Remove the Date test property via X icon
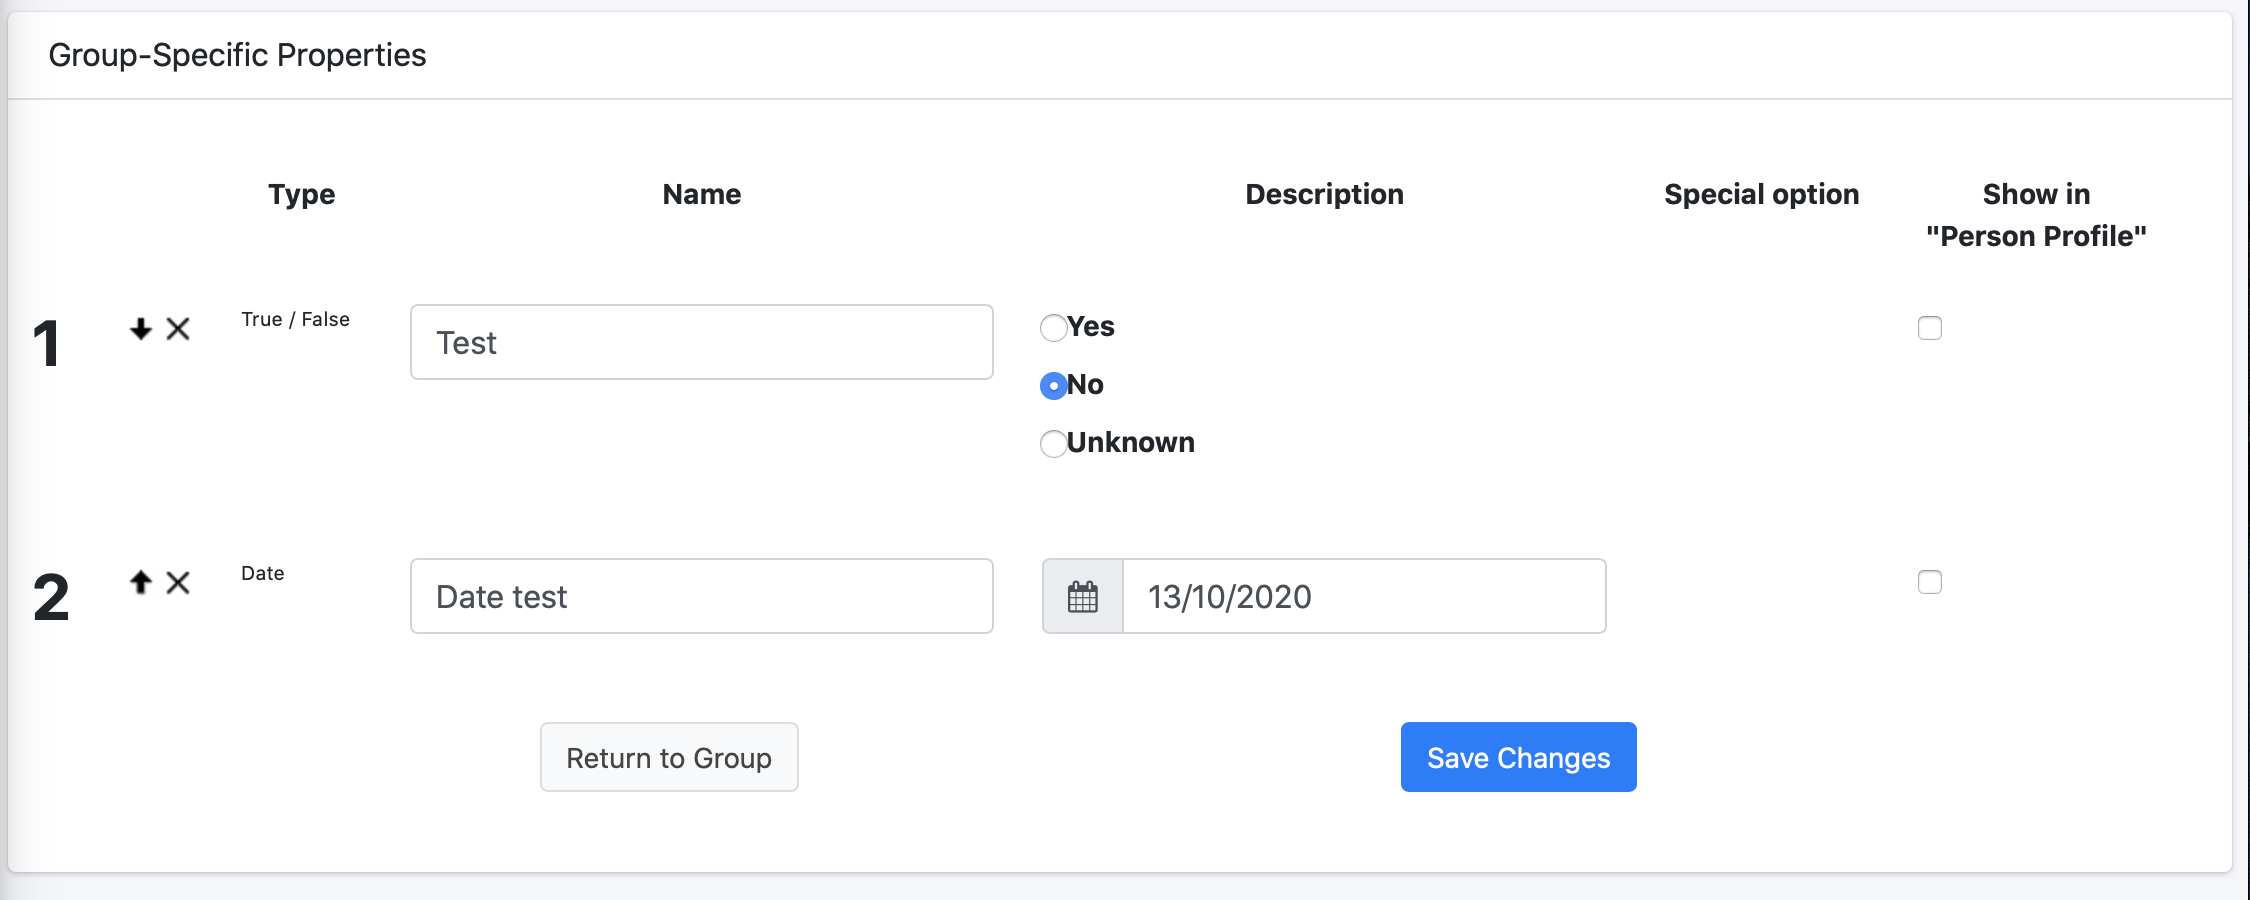This screenshot has width=2250, height=900. (x=178, y=582)
